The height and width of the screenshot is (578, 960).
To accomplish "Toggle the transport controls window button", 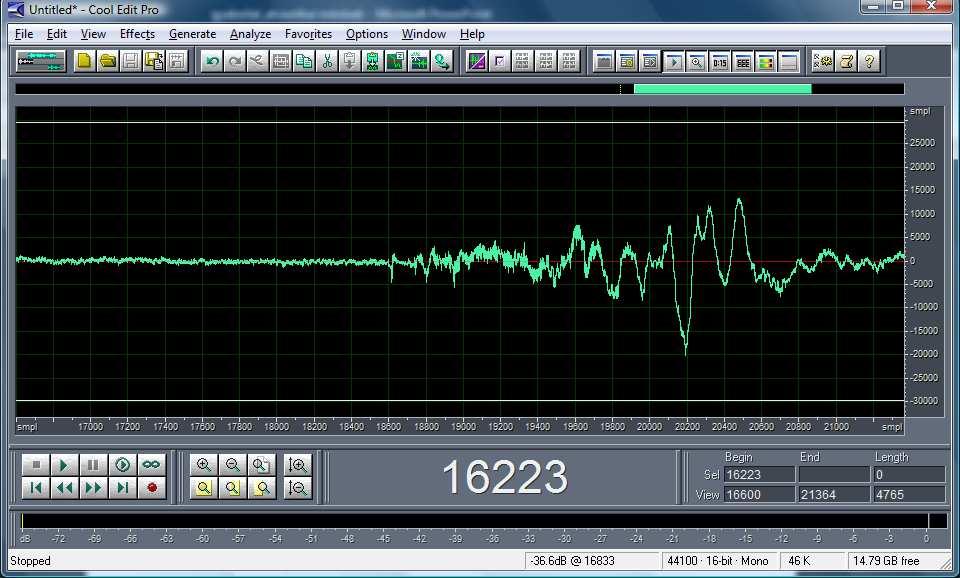I will (x=673, y=61).
